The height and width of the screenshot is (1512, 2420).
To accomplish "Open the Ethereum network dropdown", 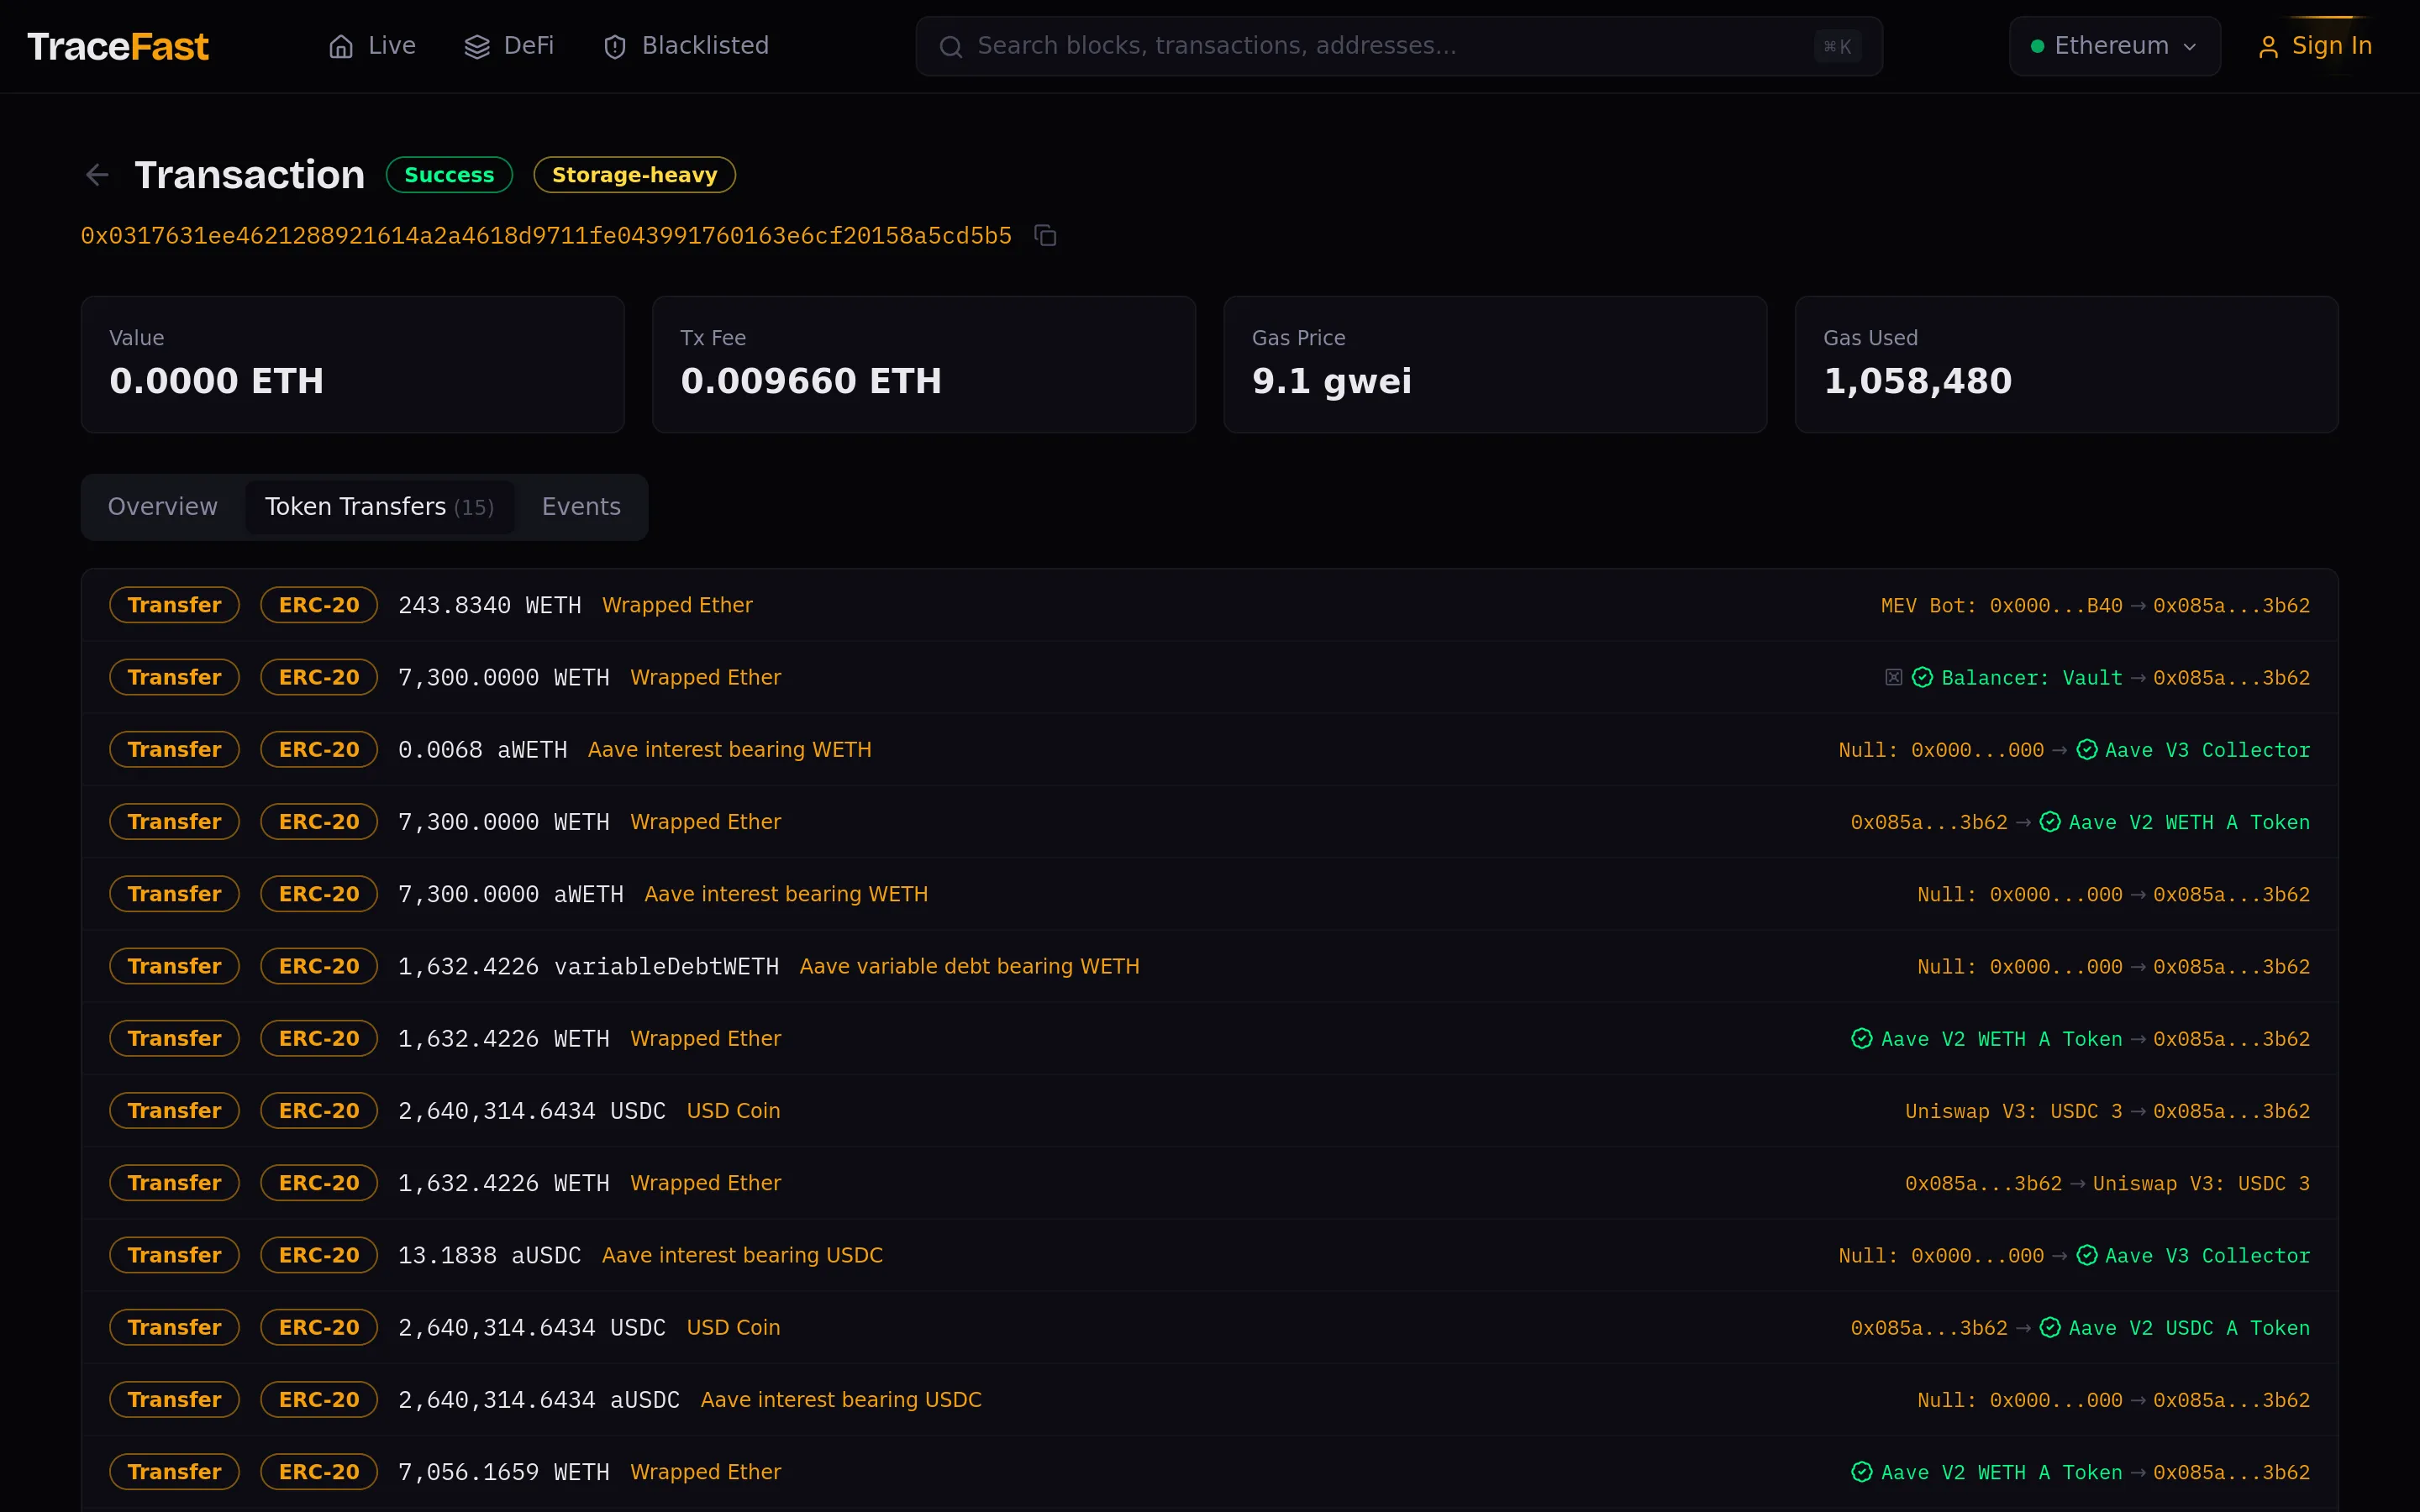I will point(2115,46).
